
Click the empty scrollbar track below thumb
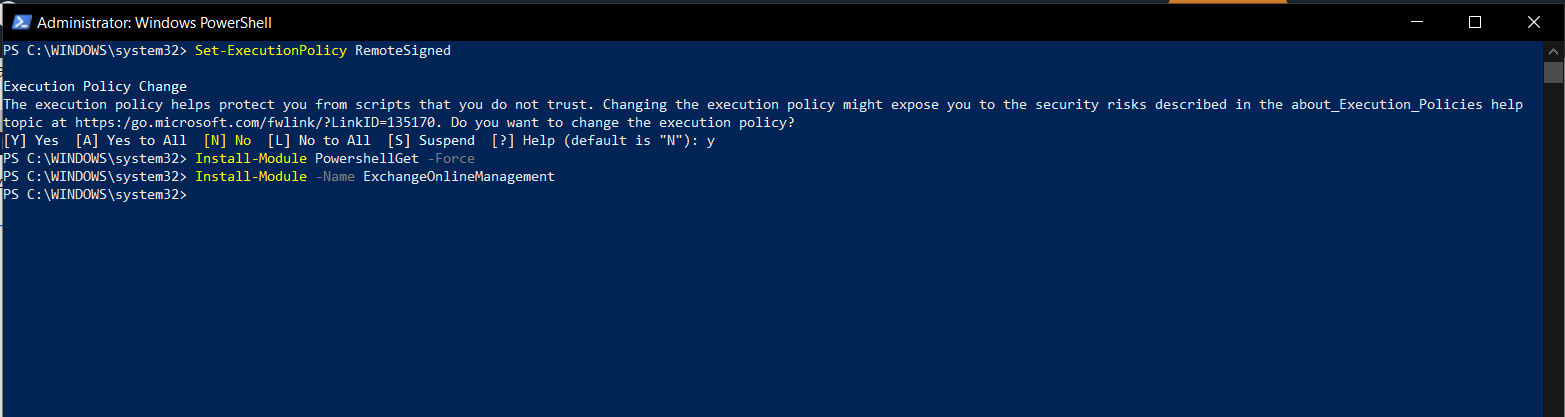1552,250
